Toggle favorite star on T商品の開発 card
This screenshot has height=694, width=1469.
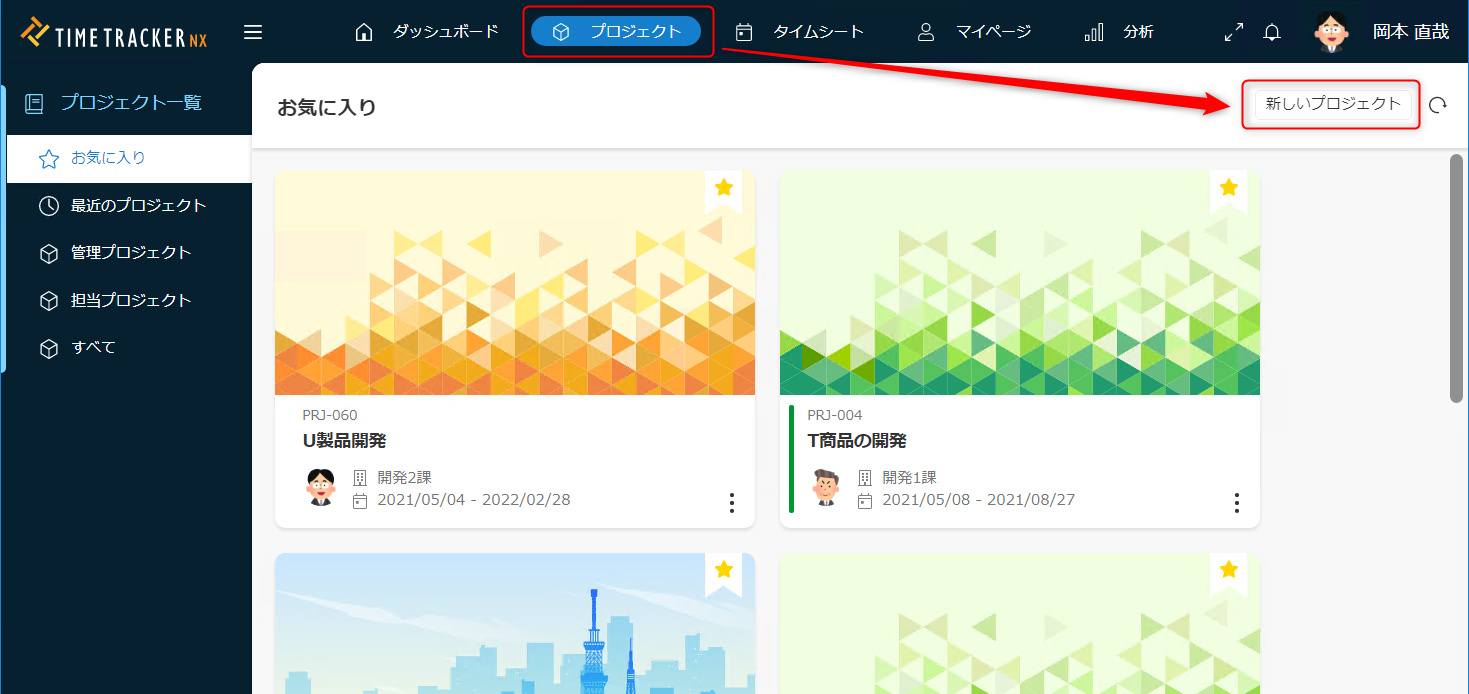(x=1229, y=188)
